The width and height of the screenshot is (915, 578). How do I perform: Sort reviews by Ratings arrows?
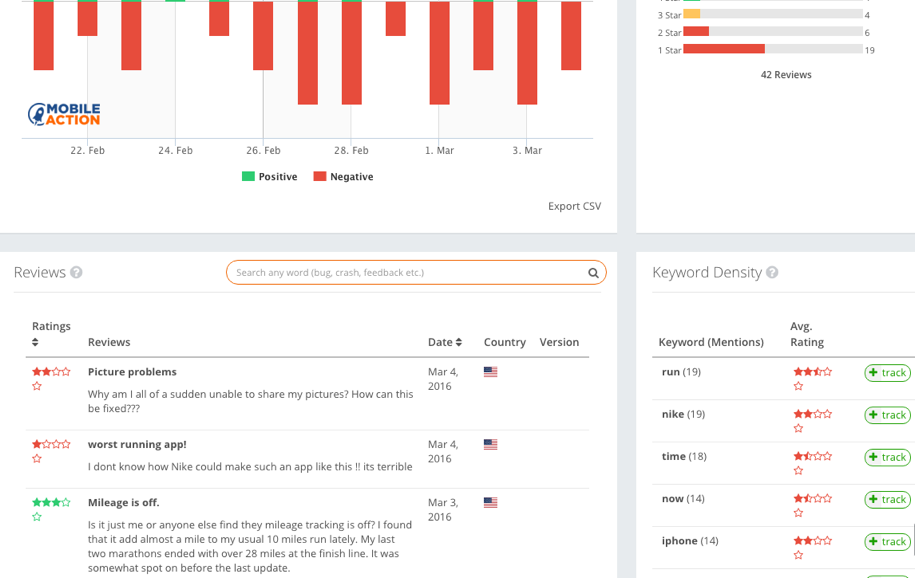click(35, 342)
